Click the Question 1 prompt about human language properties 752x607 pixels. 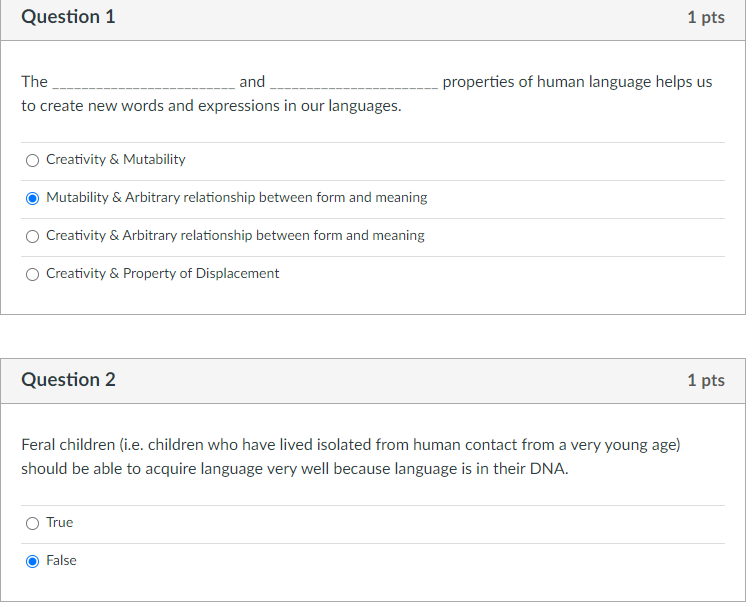pos(366,93)
